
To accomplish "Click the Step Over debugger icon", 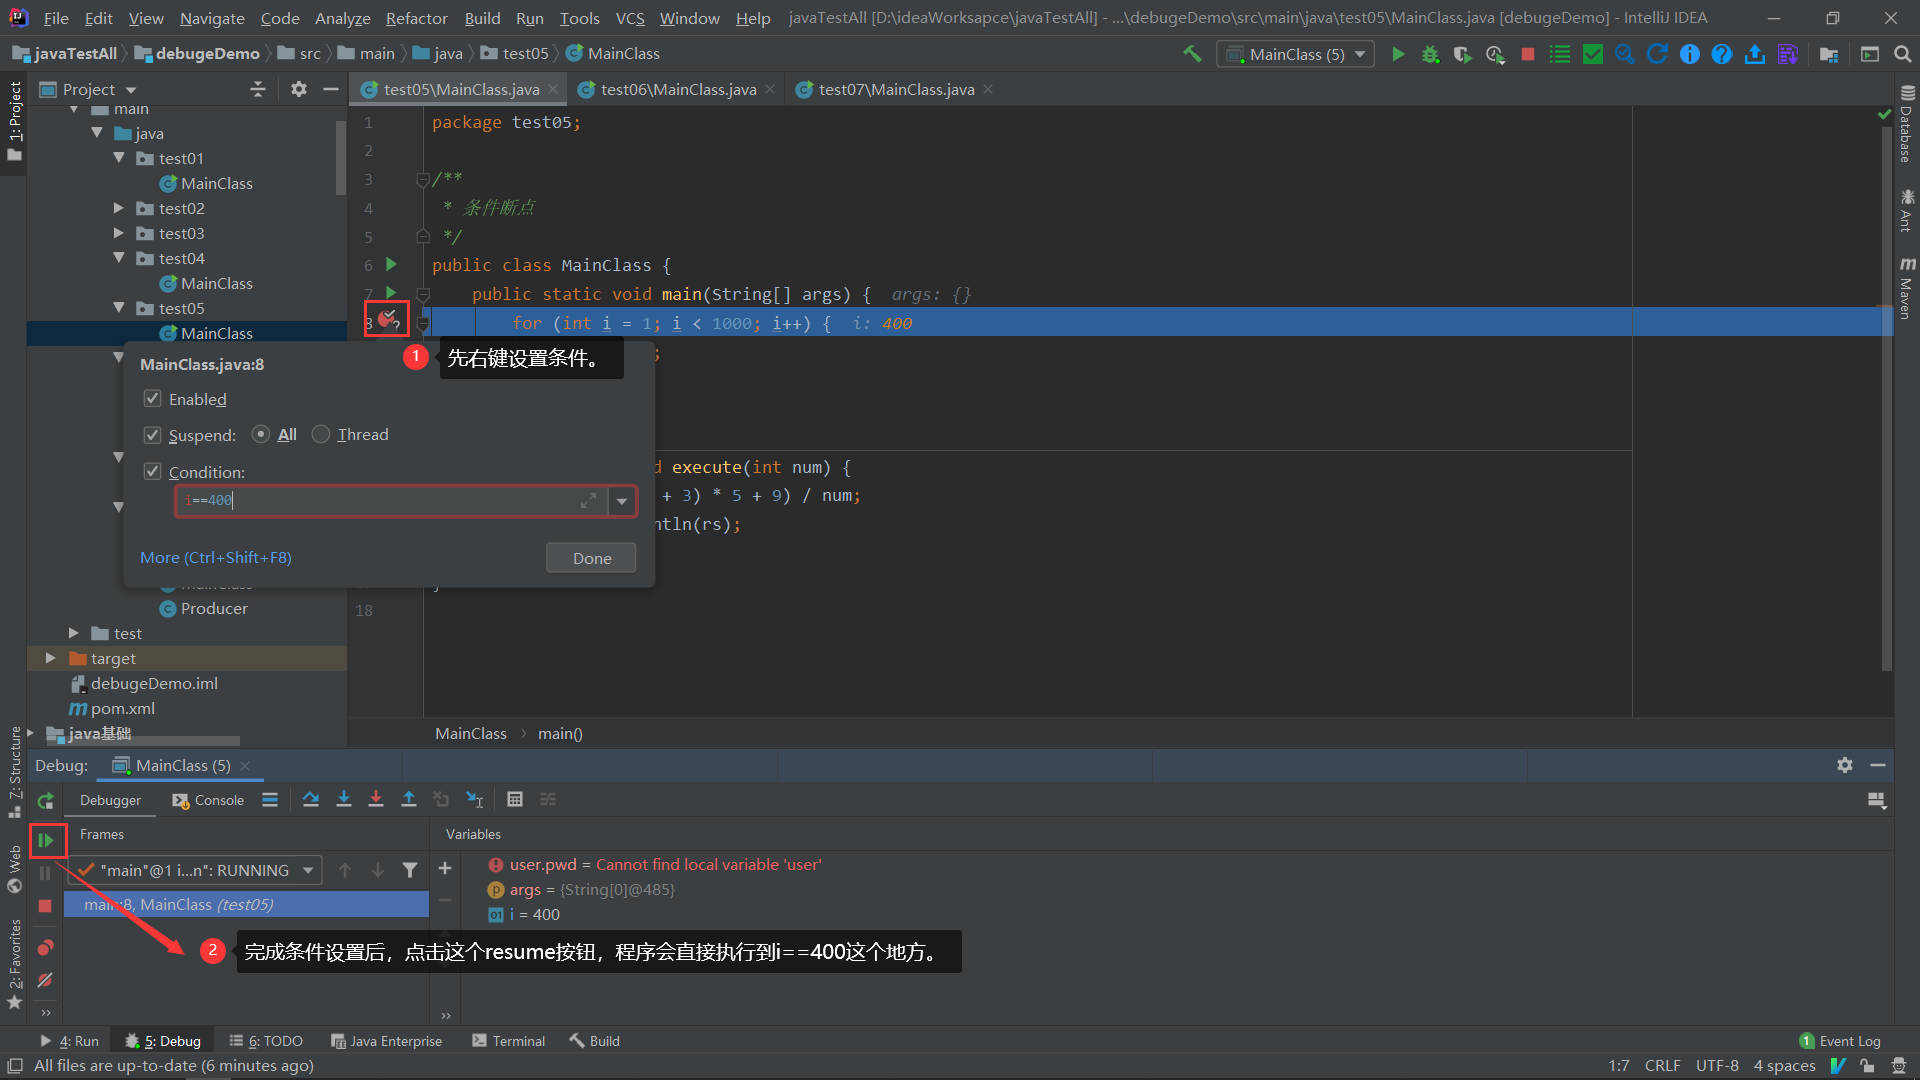I will [311, 800].
